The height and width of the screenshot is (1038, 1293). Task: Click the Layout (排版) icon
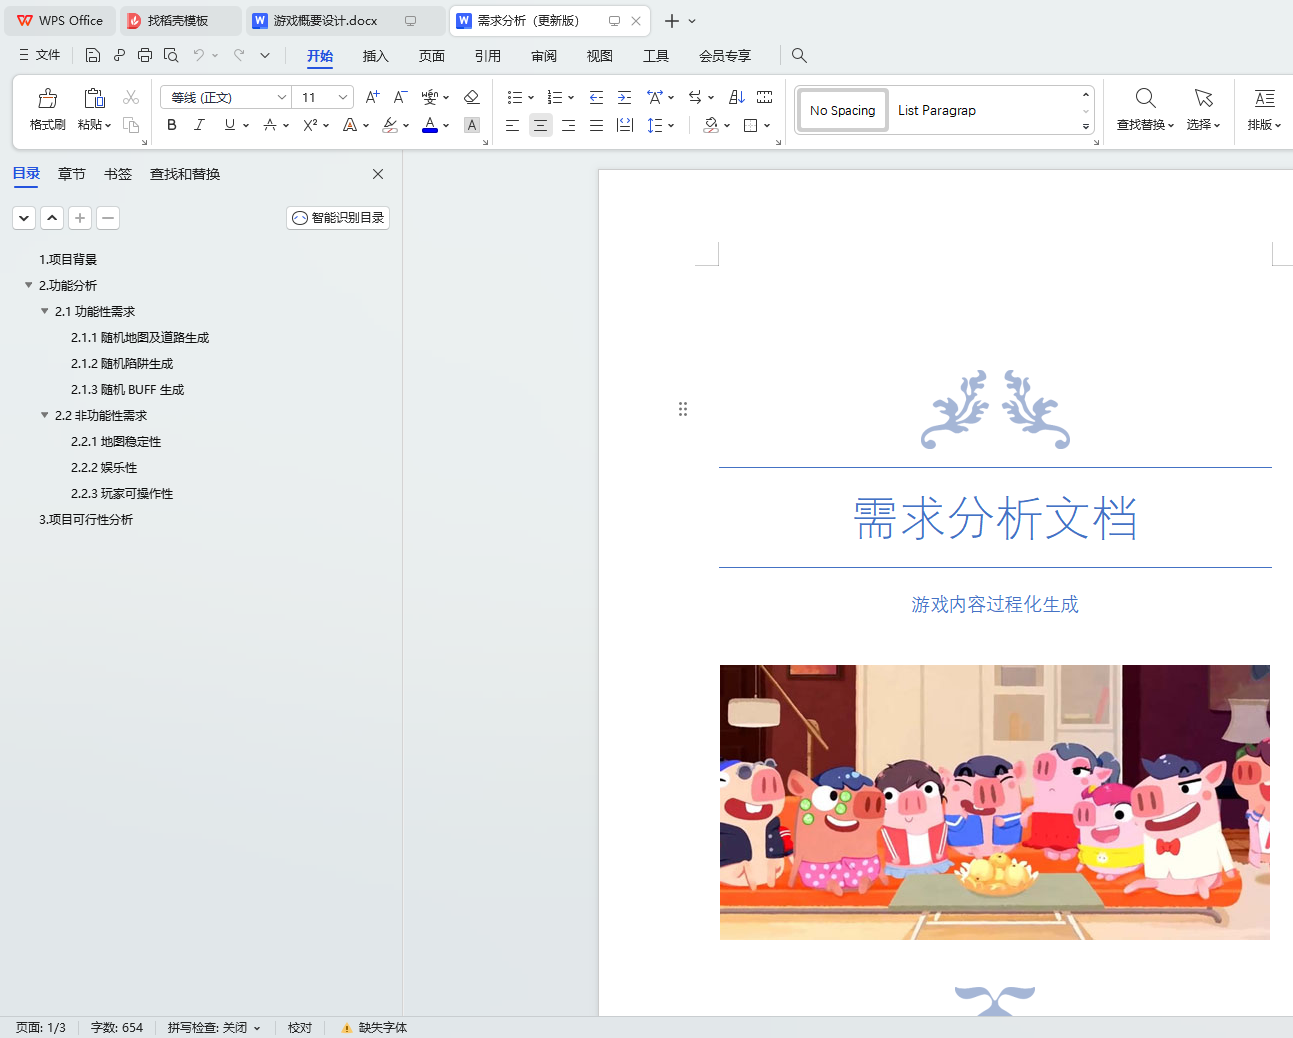coord(1265,98)
